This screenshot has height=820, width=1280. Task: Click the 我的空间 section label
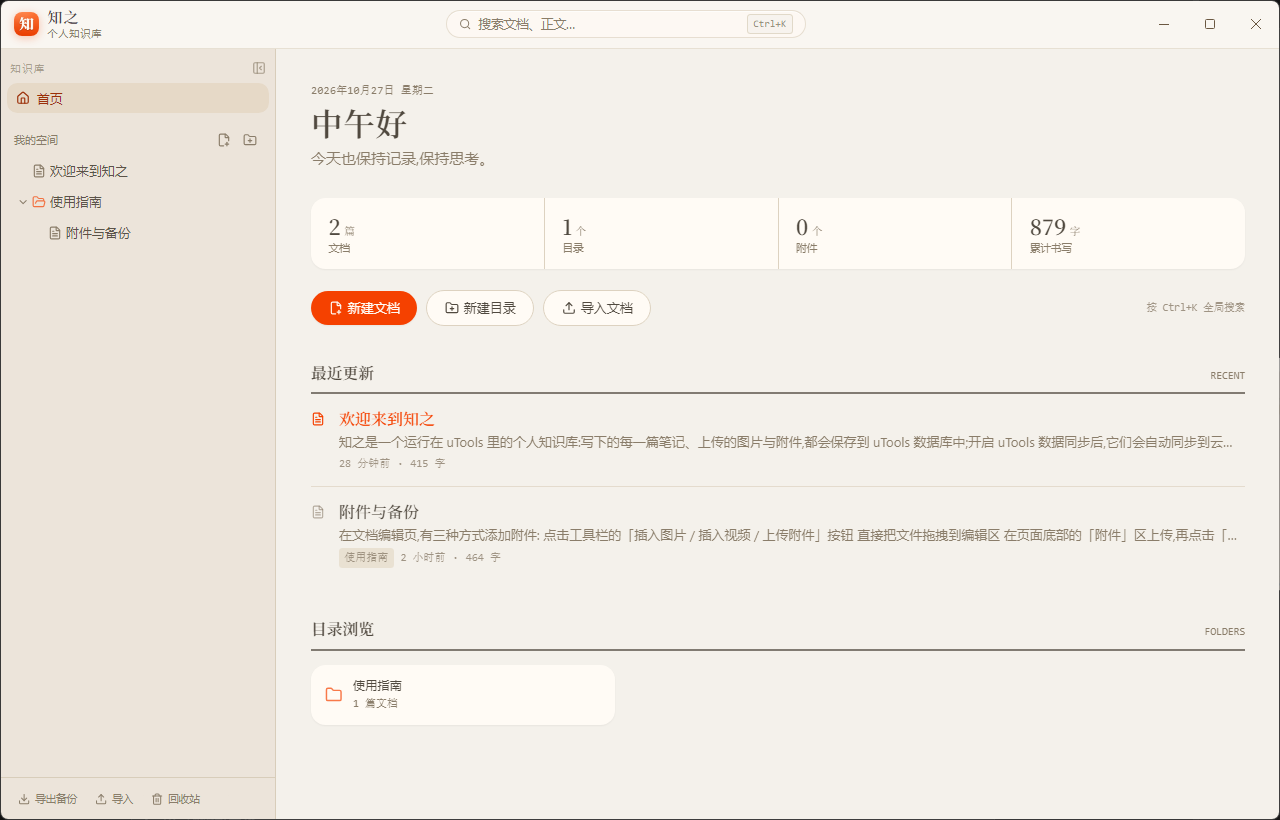click(36, 140)
